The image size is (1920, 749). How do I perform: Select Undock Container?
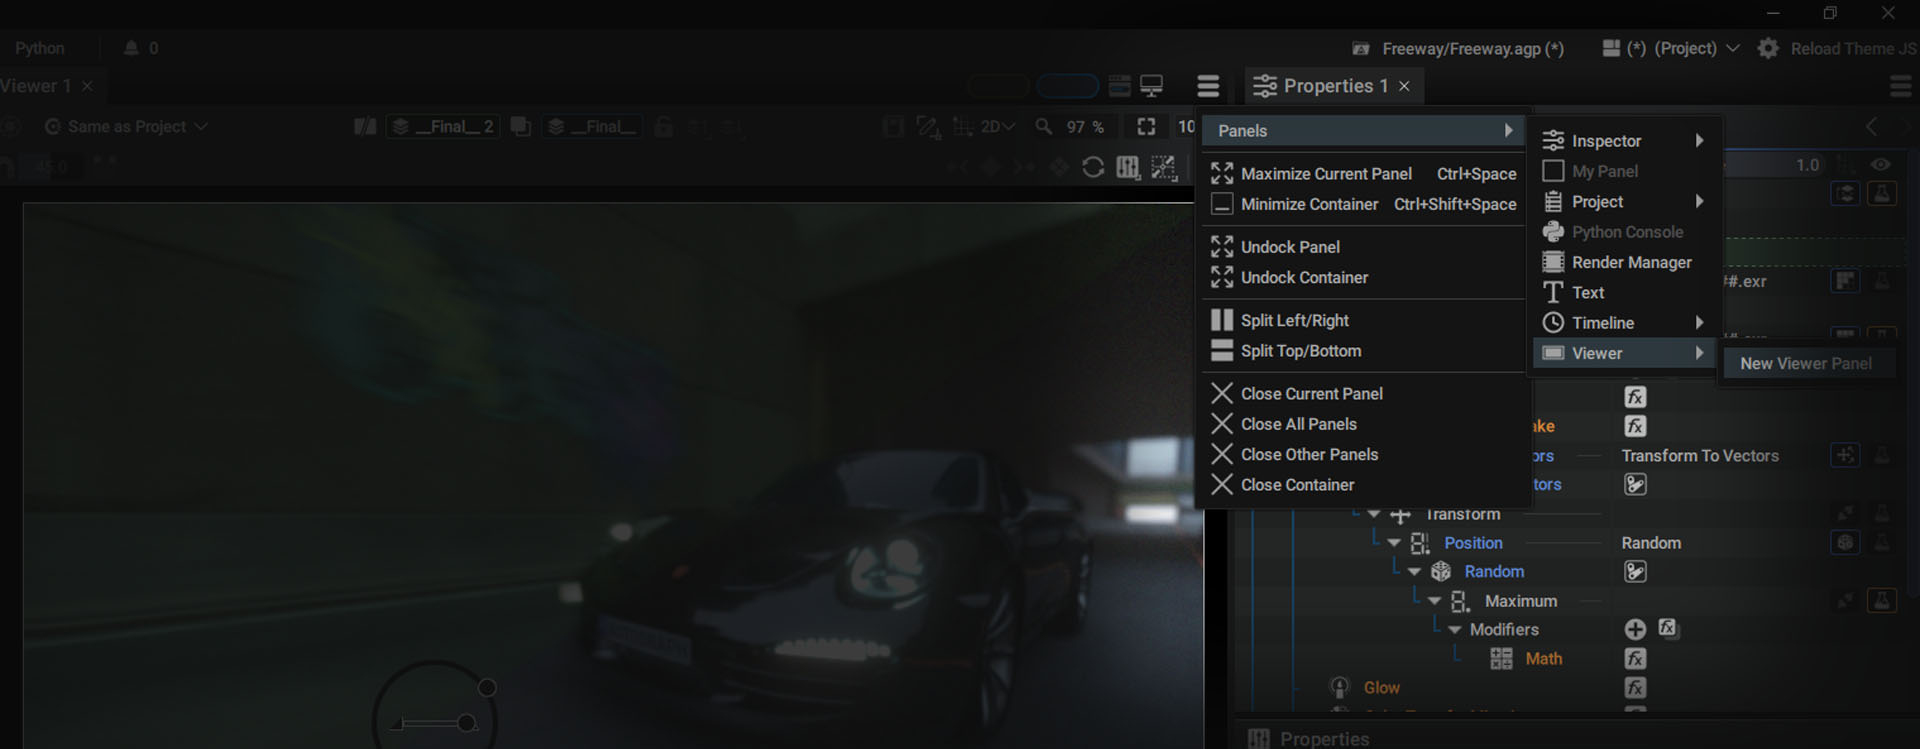pos(1363,277)
